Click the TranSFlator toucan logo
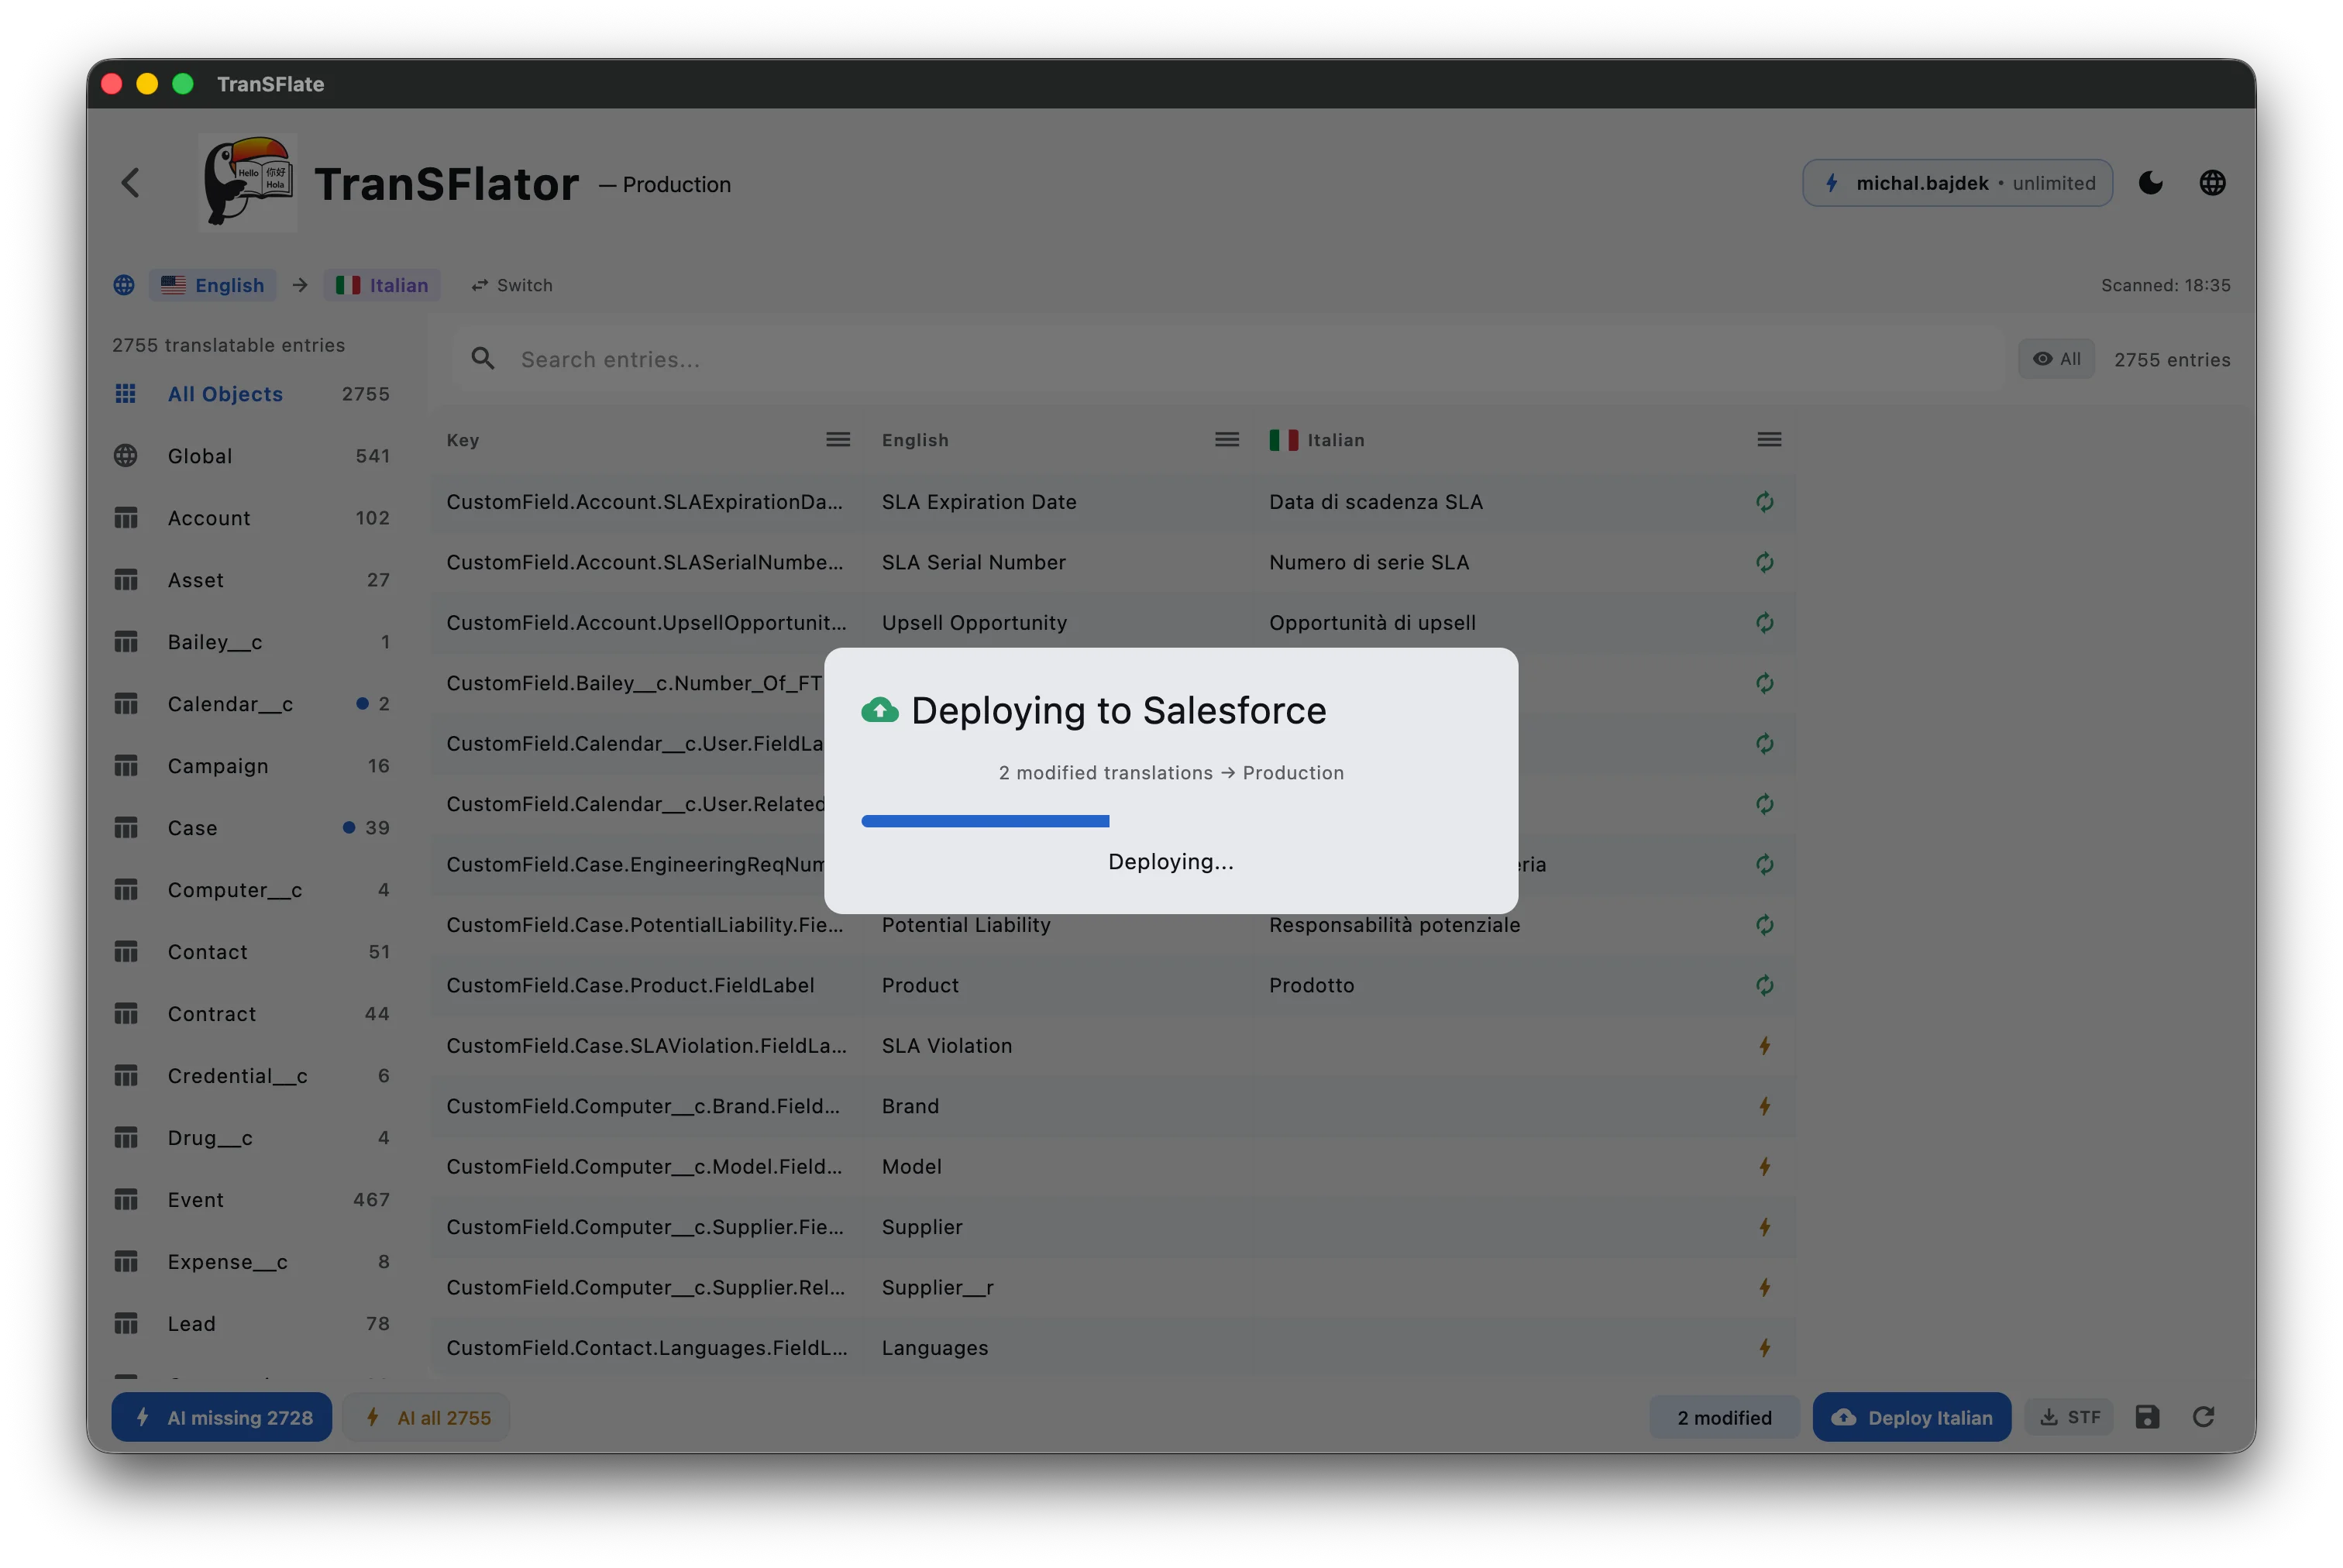This screenshot has height=1568, width=2343. click(247, 182)
